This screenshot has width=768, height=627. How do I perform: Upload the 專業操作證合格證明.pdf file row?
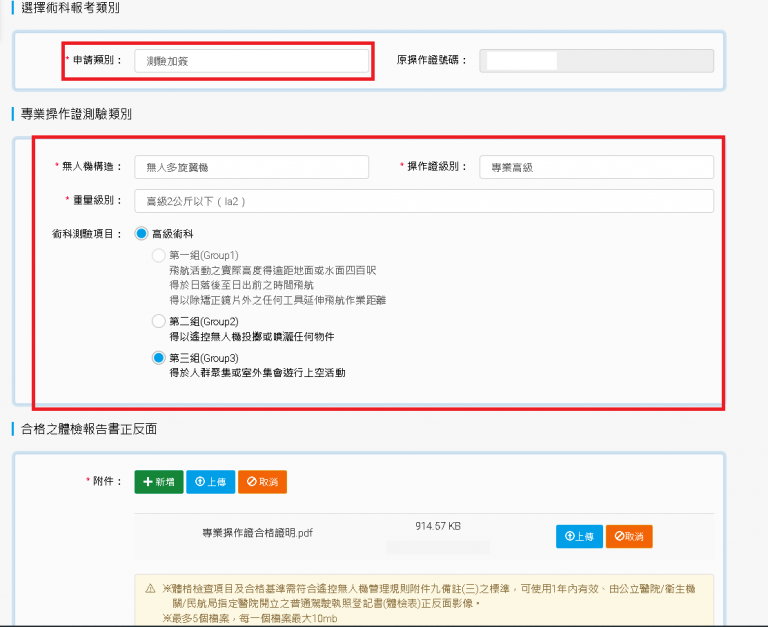579,536
